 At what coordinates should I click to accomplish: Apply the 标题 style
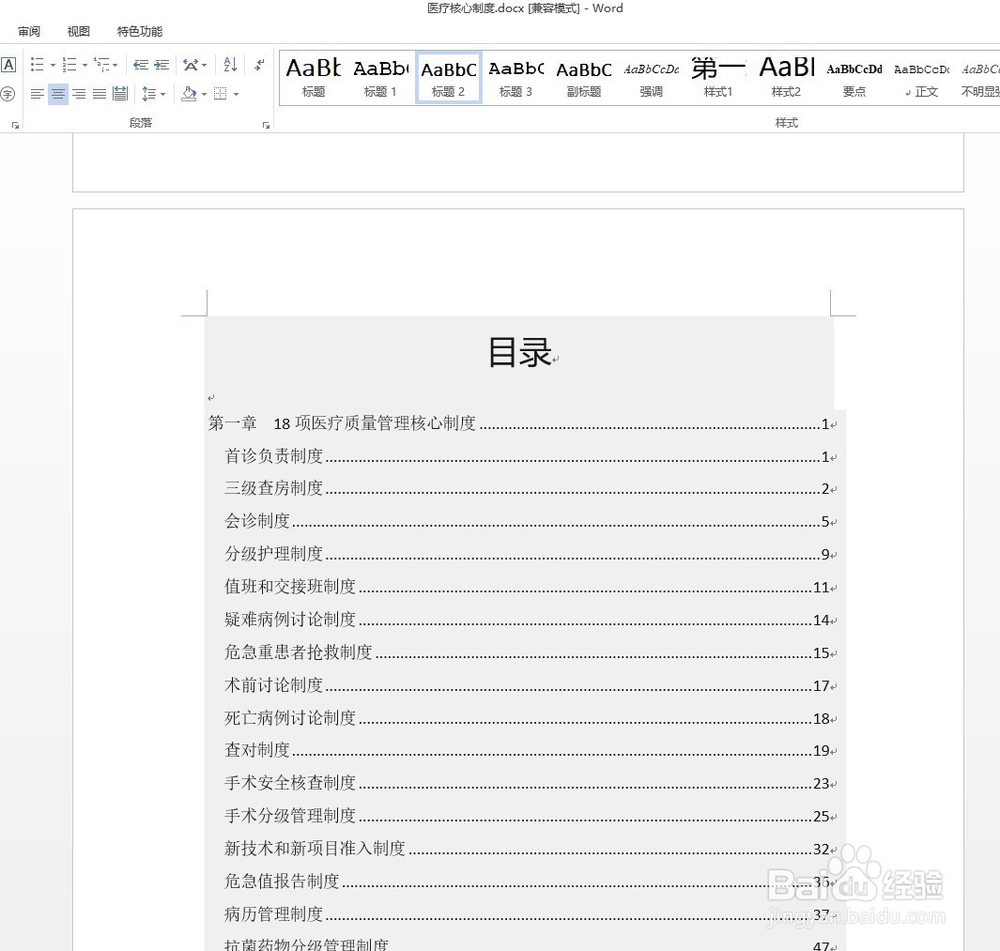click(313, 77)
